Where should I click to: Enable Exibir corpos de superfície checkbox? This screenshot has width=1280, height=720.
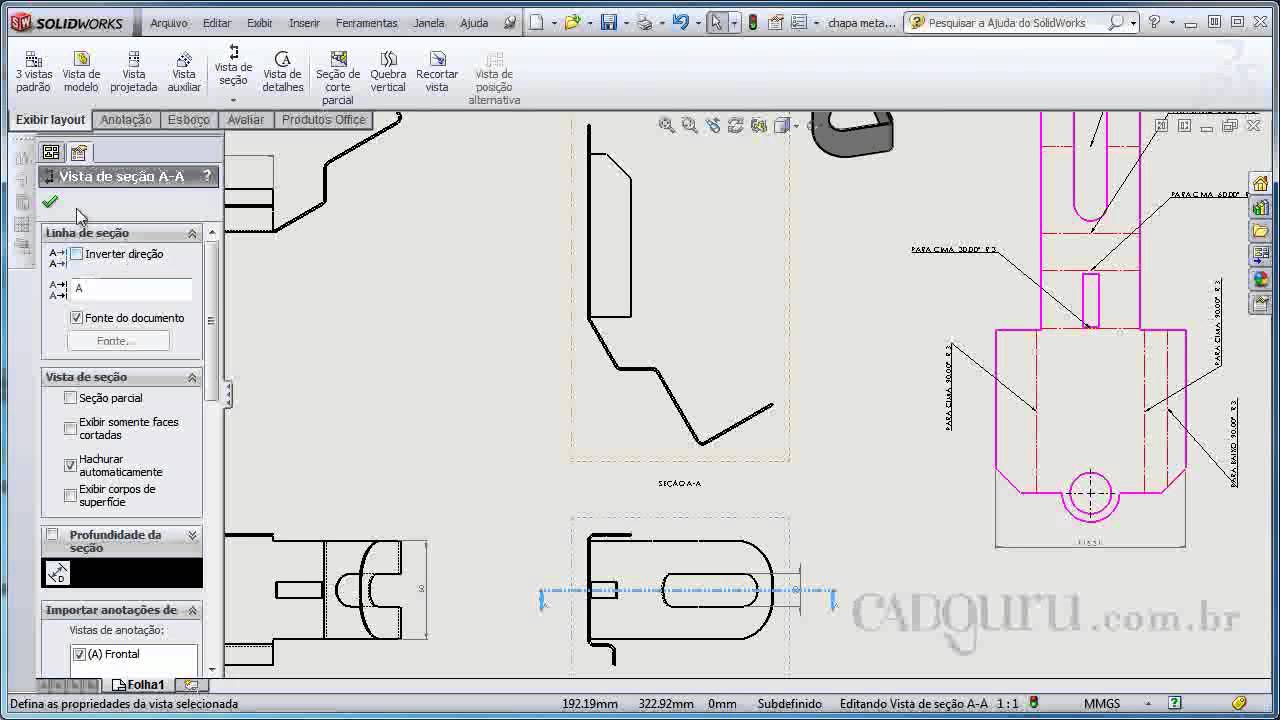[x=70, y=495]
